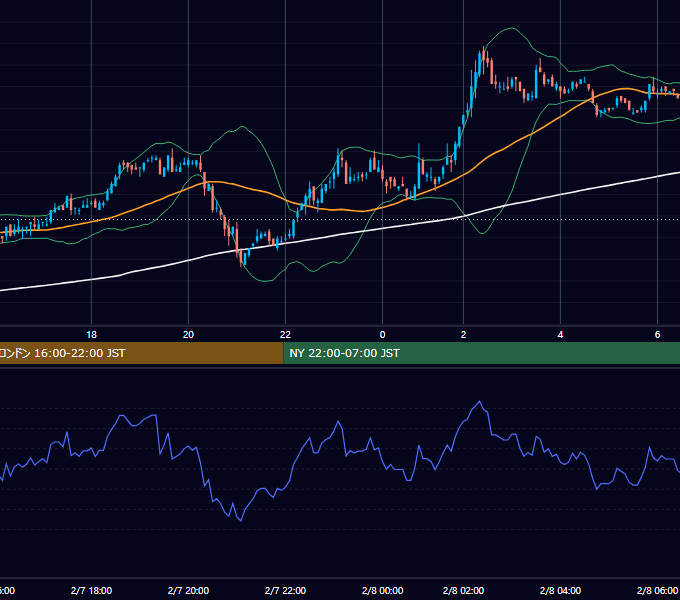The width and height of the screenshot is (680, 600).
Task: Click the 2/8 00:00 oscillator time label
Action: (x=382, y=590)
